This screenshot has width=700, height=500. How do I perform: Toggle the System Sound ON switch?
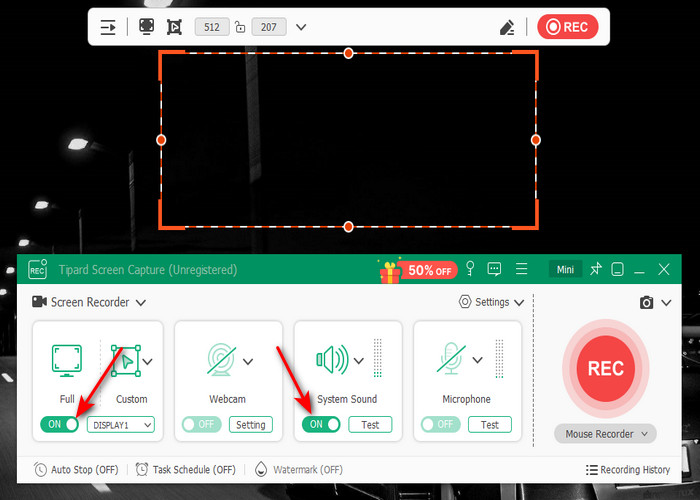pos(321,424)
